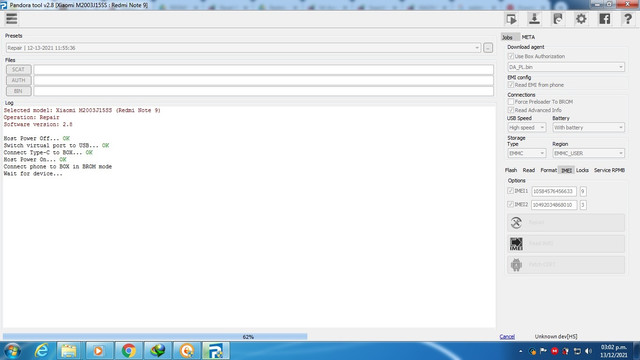The image size is (640, 360).
Task: Click the presets browse button
Action: pos(488,48)
